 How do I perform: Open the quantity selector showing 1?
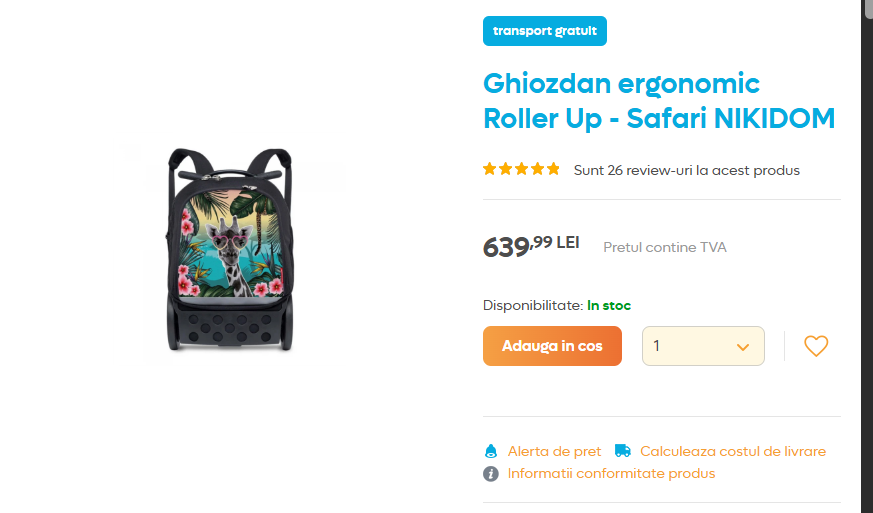690,346
